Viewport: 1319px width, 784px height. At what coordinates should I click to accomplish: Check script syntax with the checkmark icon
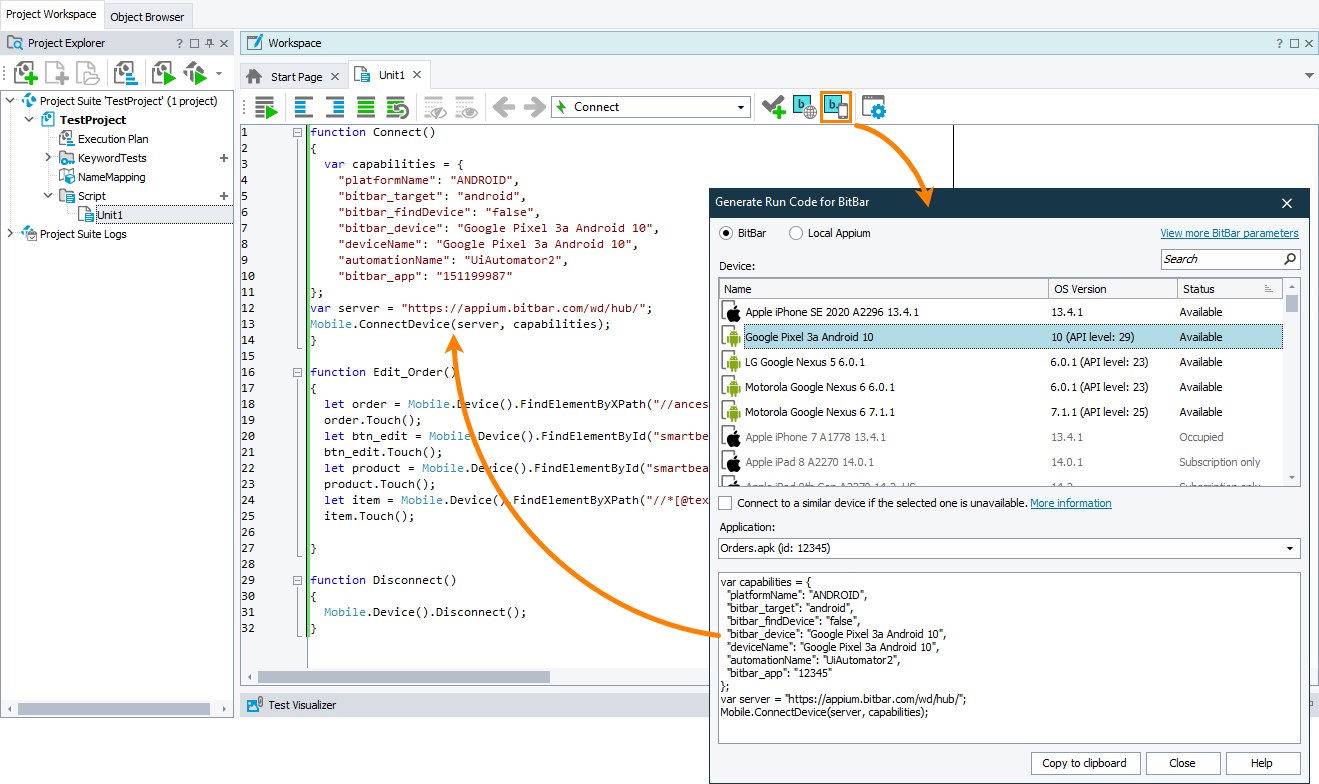773,107
